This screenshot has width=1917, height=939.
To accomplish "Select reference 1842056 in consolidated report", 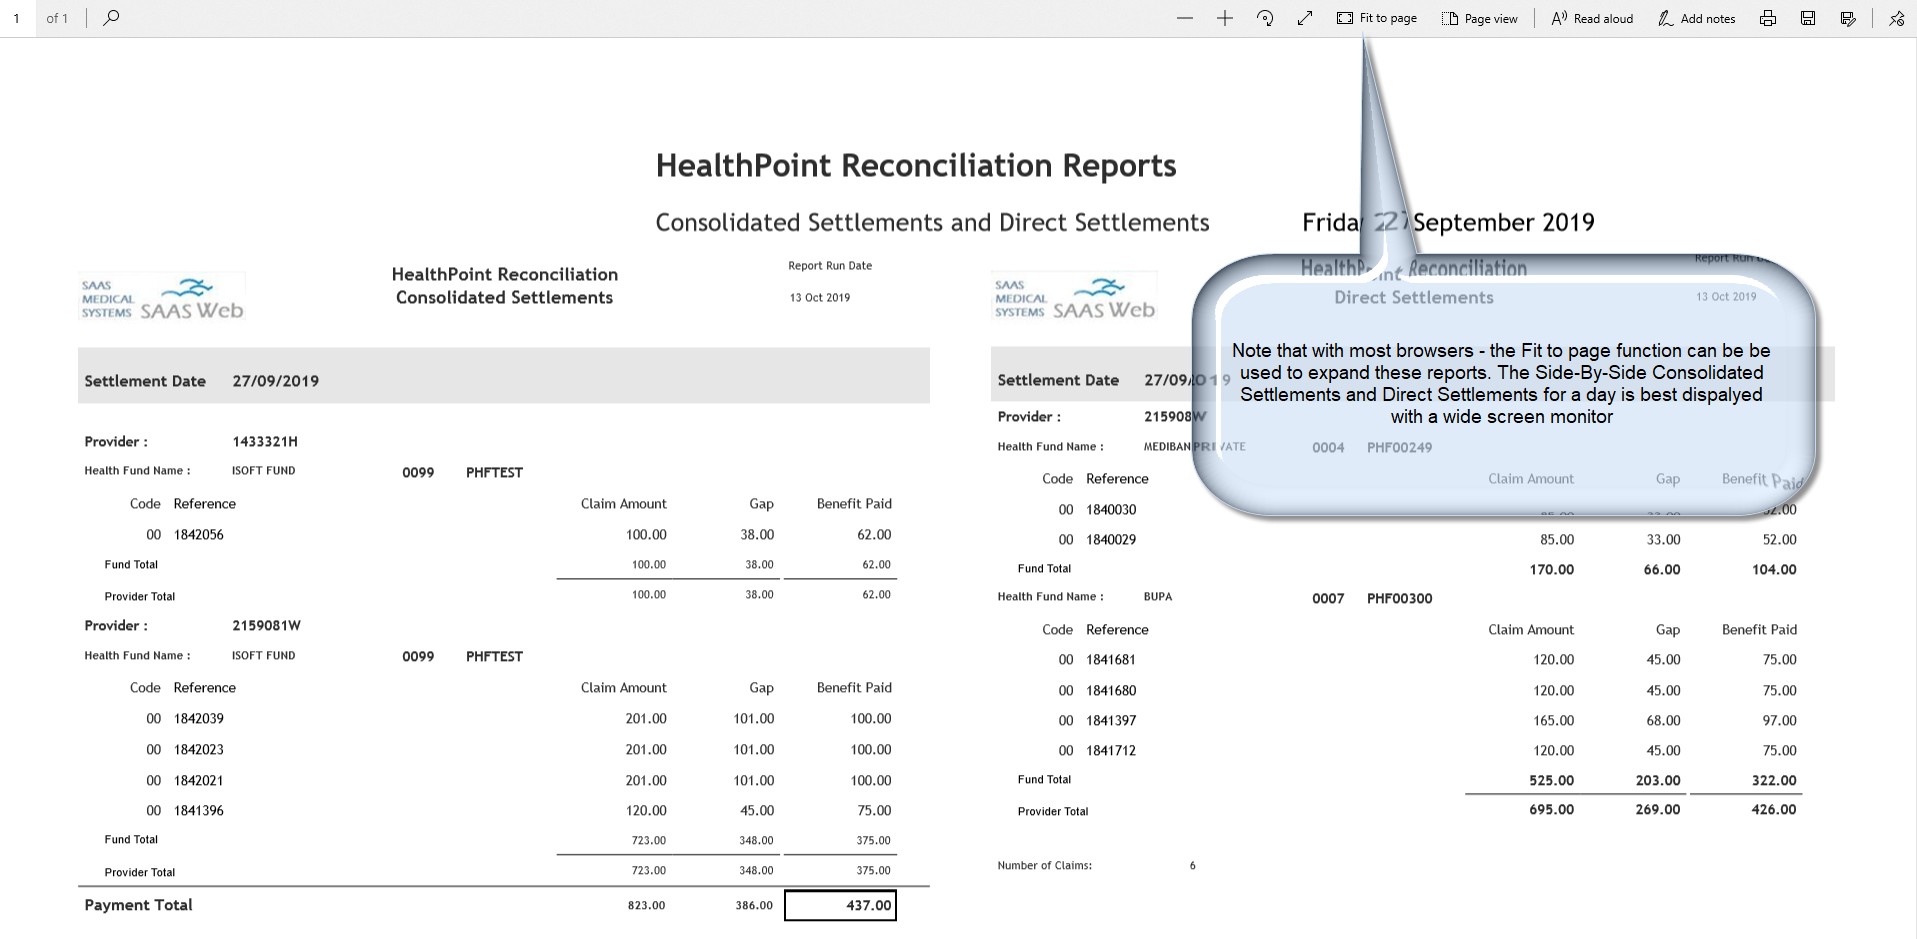I will [x=199, y=534].
